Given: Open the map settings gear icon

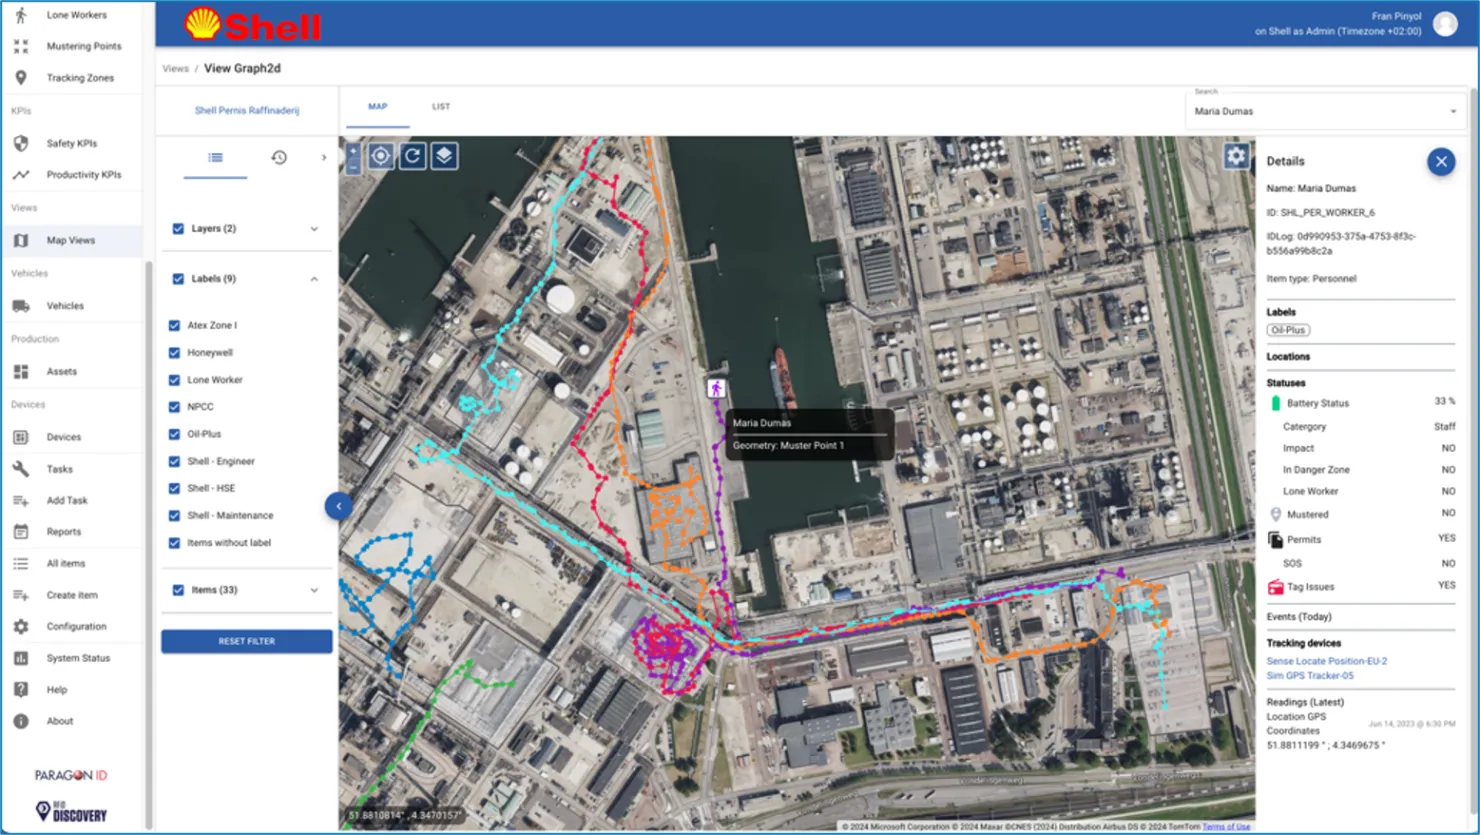Looking at the screenshot, I should (1236, 156).
